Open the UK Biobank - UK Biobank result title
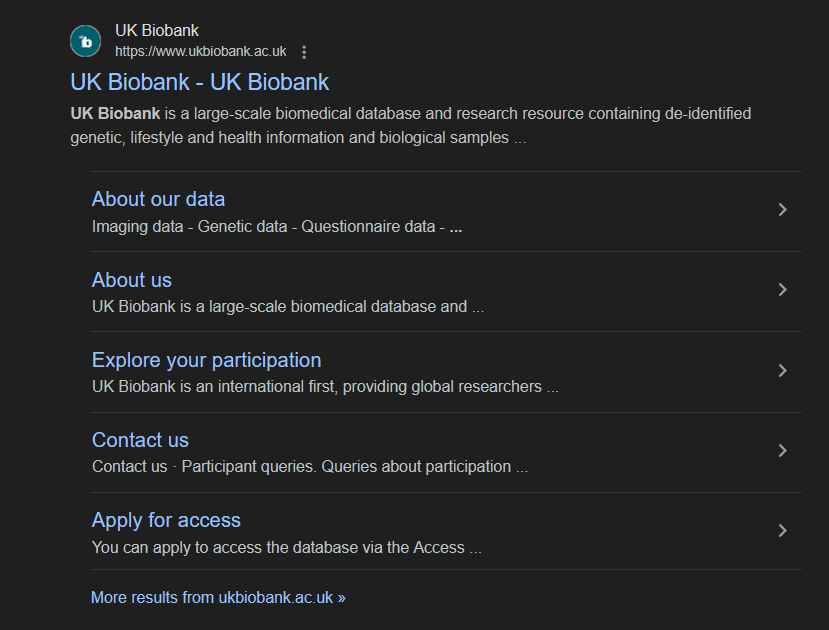The image size is (829, 630). 199,82
